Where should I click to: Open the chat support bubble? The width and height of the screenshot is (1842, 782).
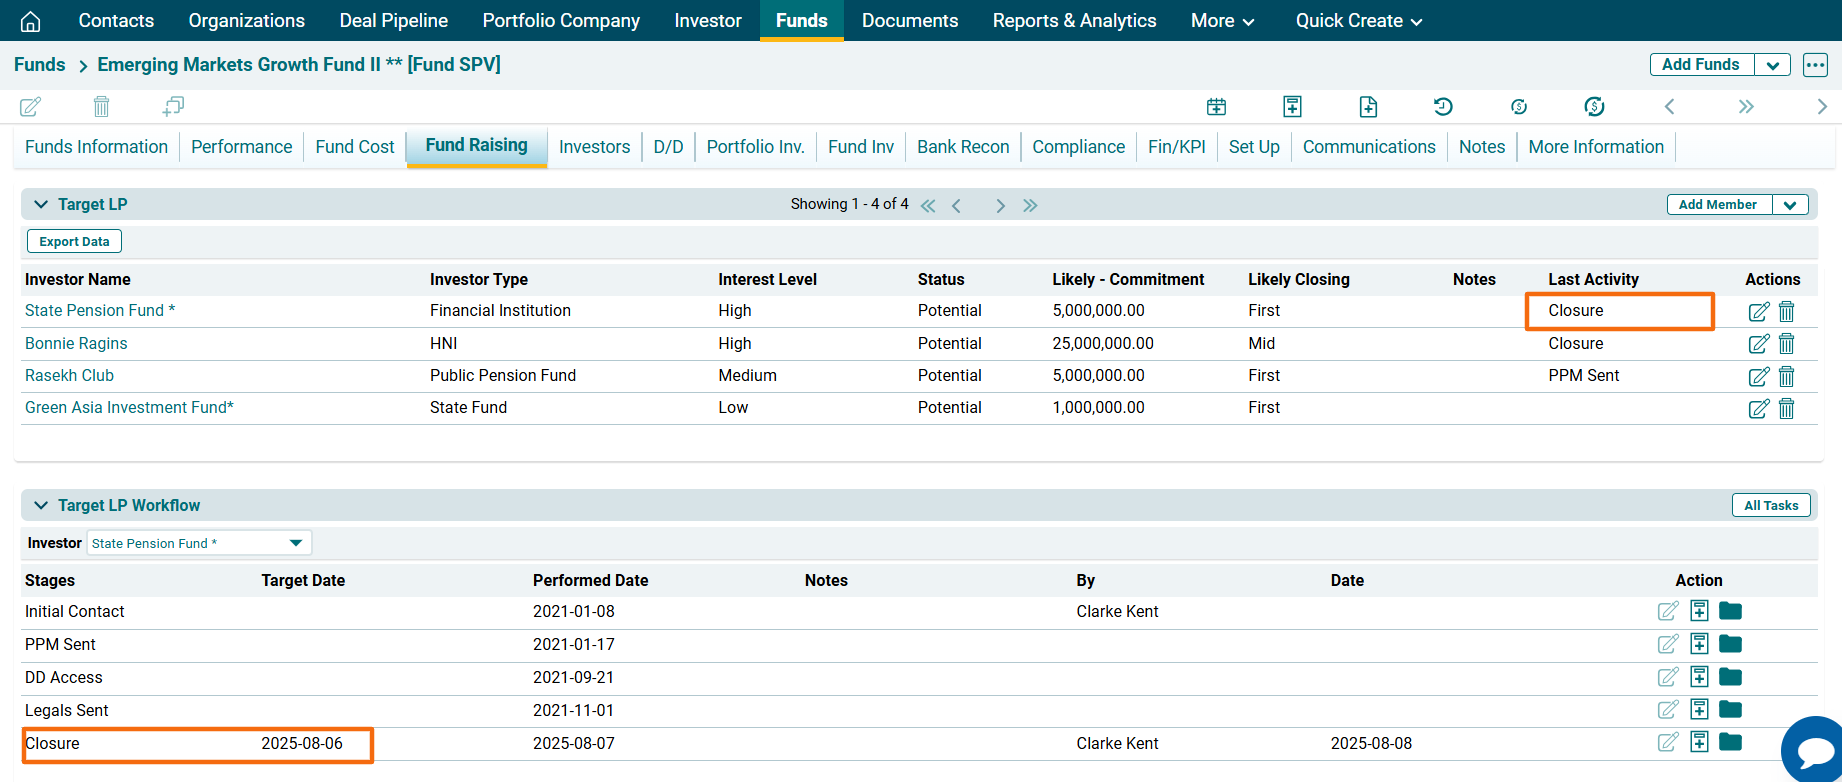click(1814, 749)
